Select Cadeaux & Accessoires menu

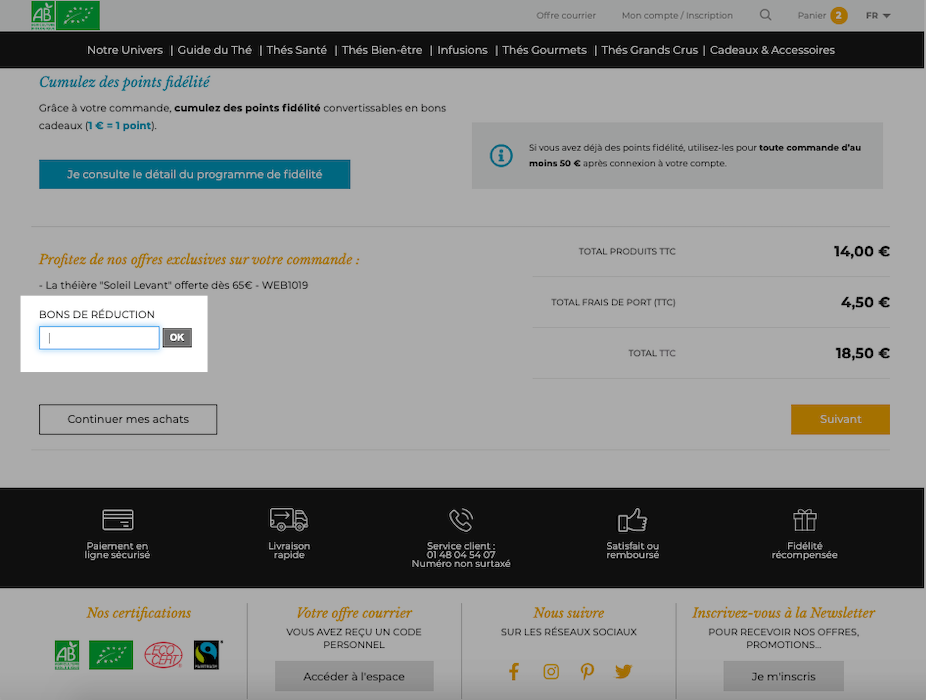[772, 50]
